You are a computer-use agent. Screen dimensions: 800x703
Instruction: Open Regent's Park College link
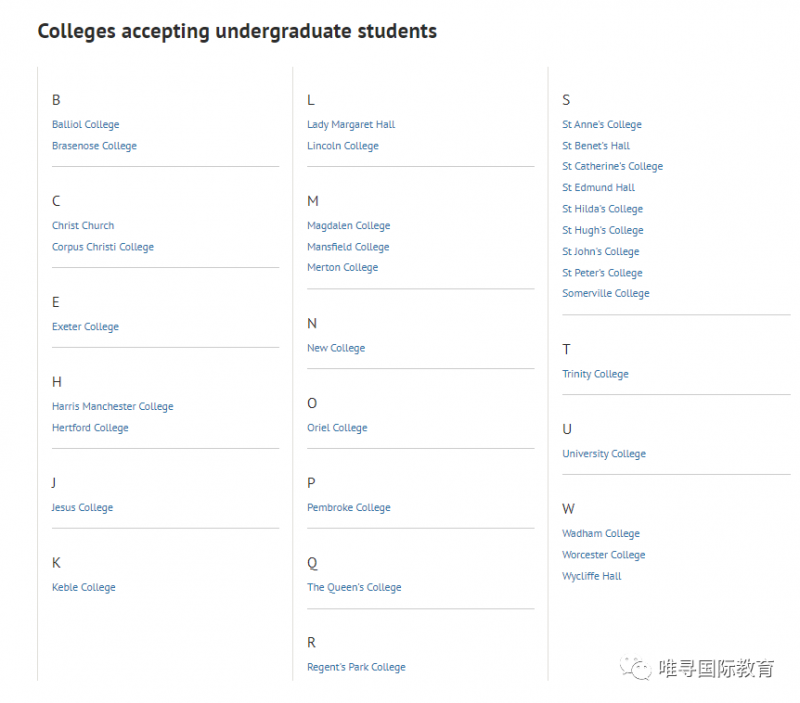tap(356, 667)
